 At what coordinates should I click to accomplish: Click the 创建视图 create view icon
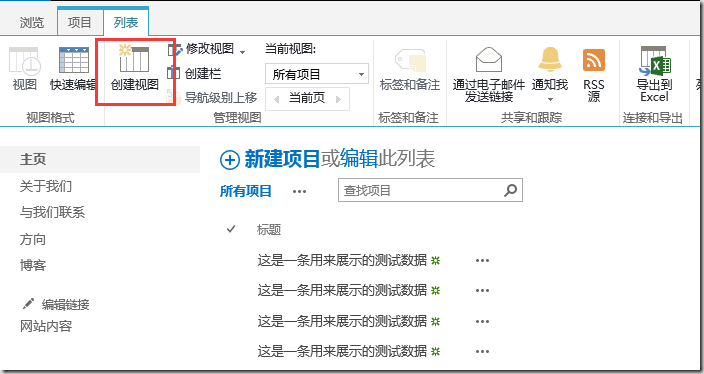click(134, 59)
